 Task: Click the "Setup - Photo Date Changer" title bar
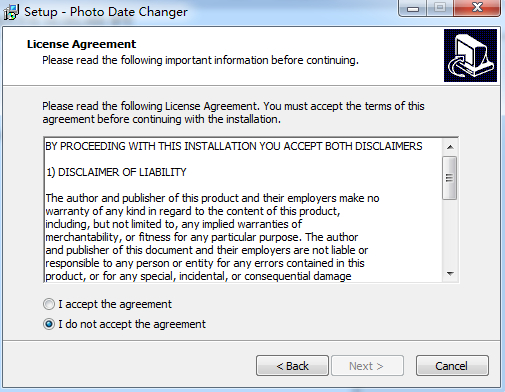point(106,12)
